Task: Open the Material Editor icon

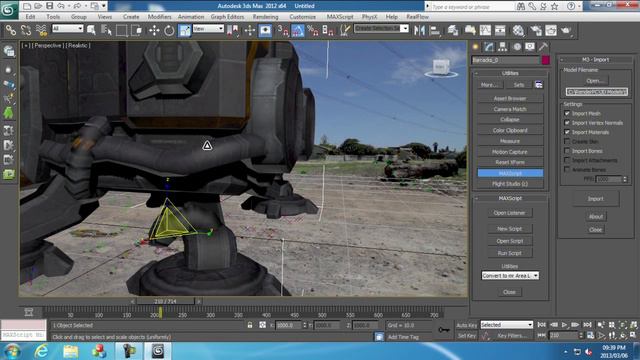Action: click(x=518, y=30)
